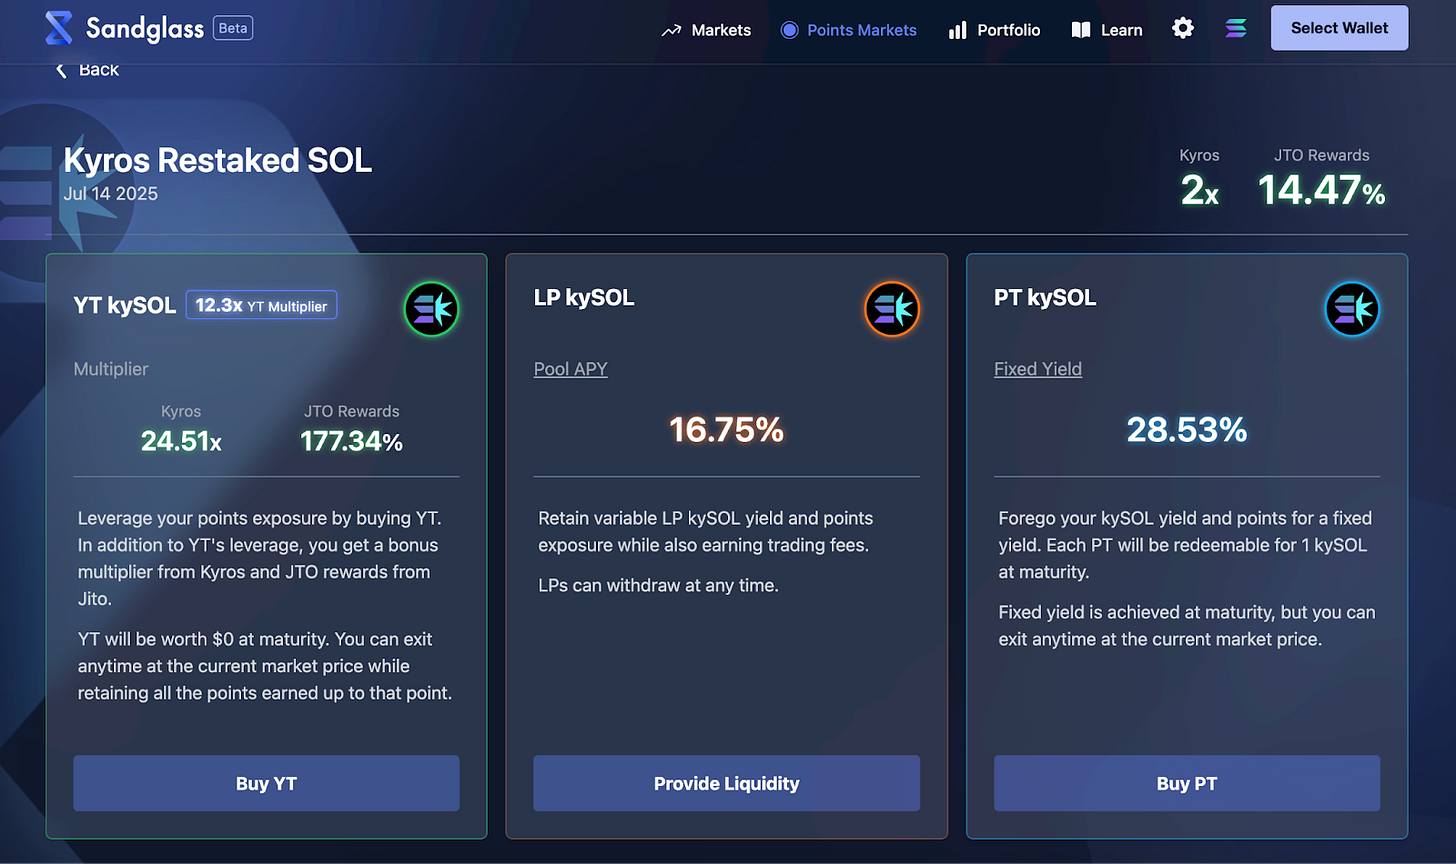The image size is (1456, 864).
Task: Click the blue-ringed PT kySOL token icon
Action: click(1352, 309)
